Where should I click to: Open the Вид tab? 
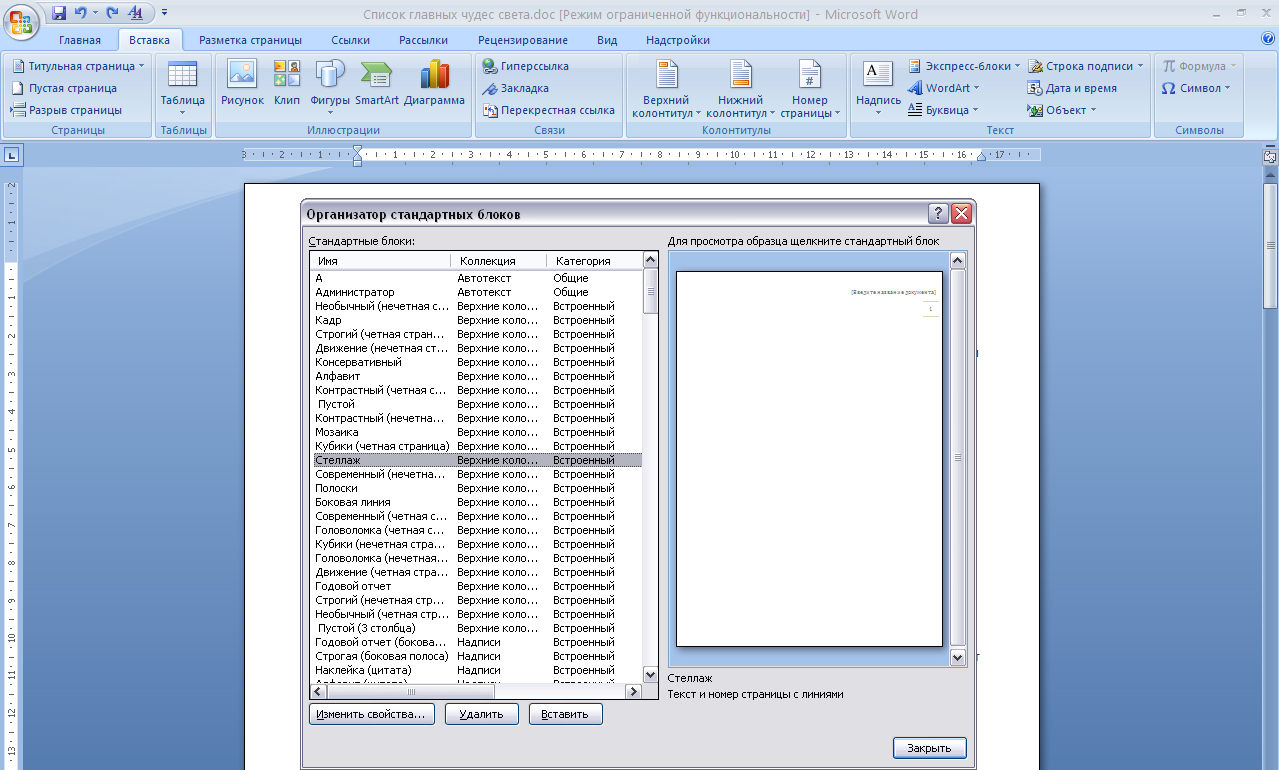(x=607, y=40)
